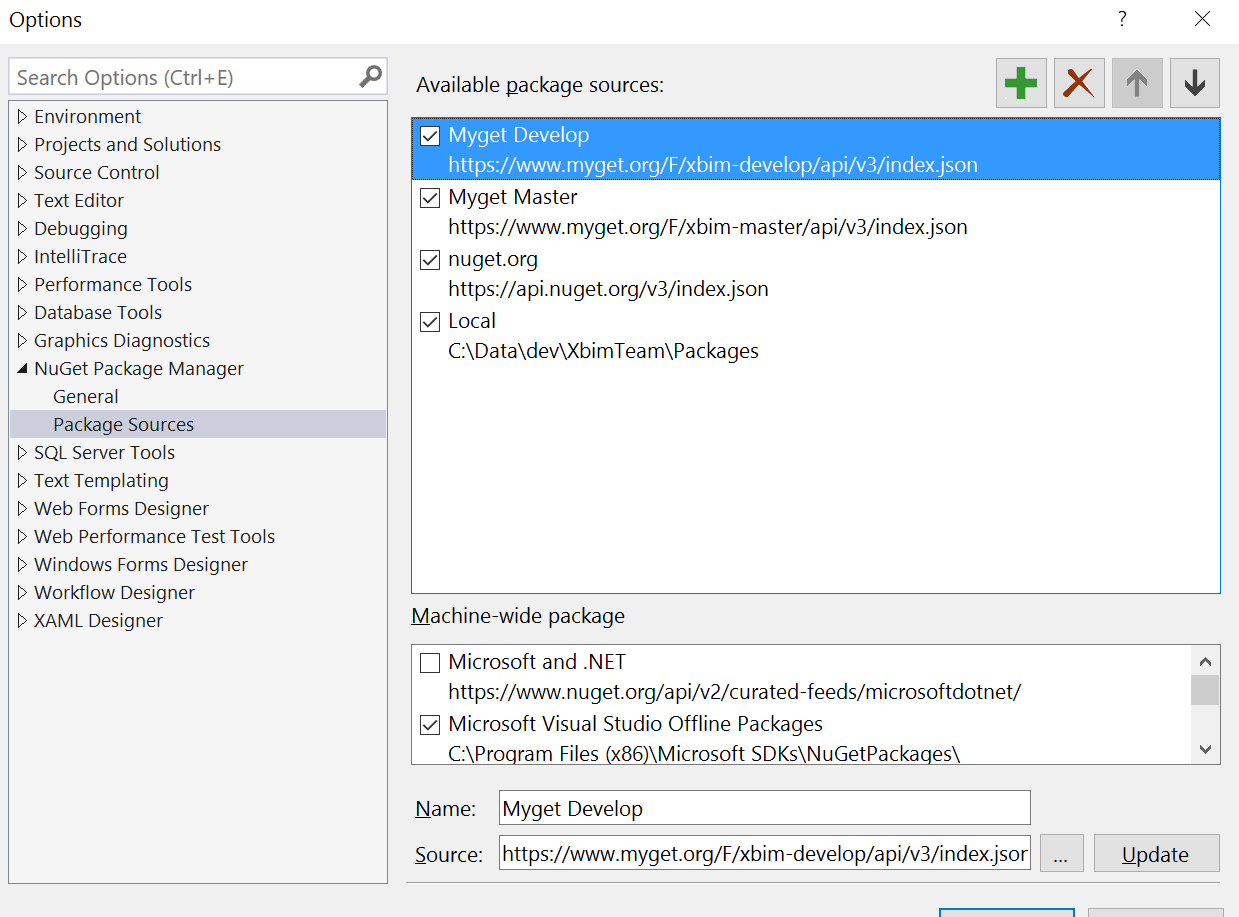Select the Text Templating category
This screenshot has height=917, width=1239.
pyautogui.click(x=101, y=481)
